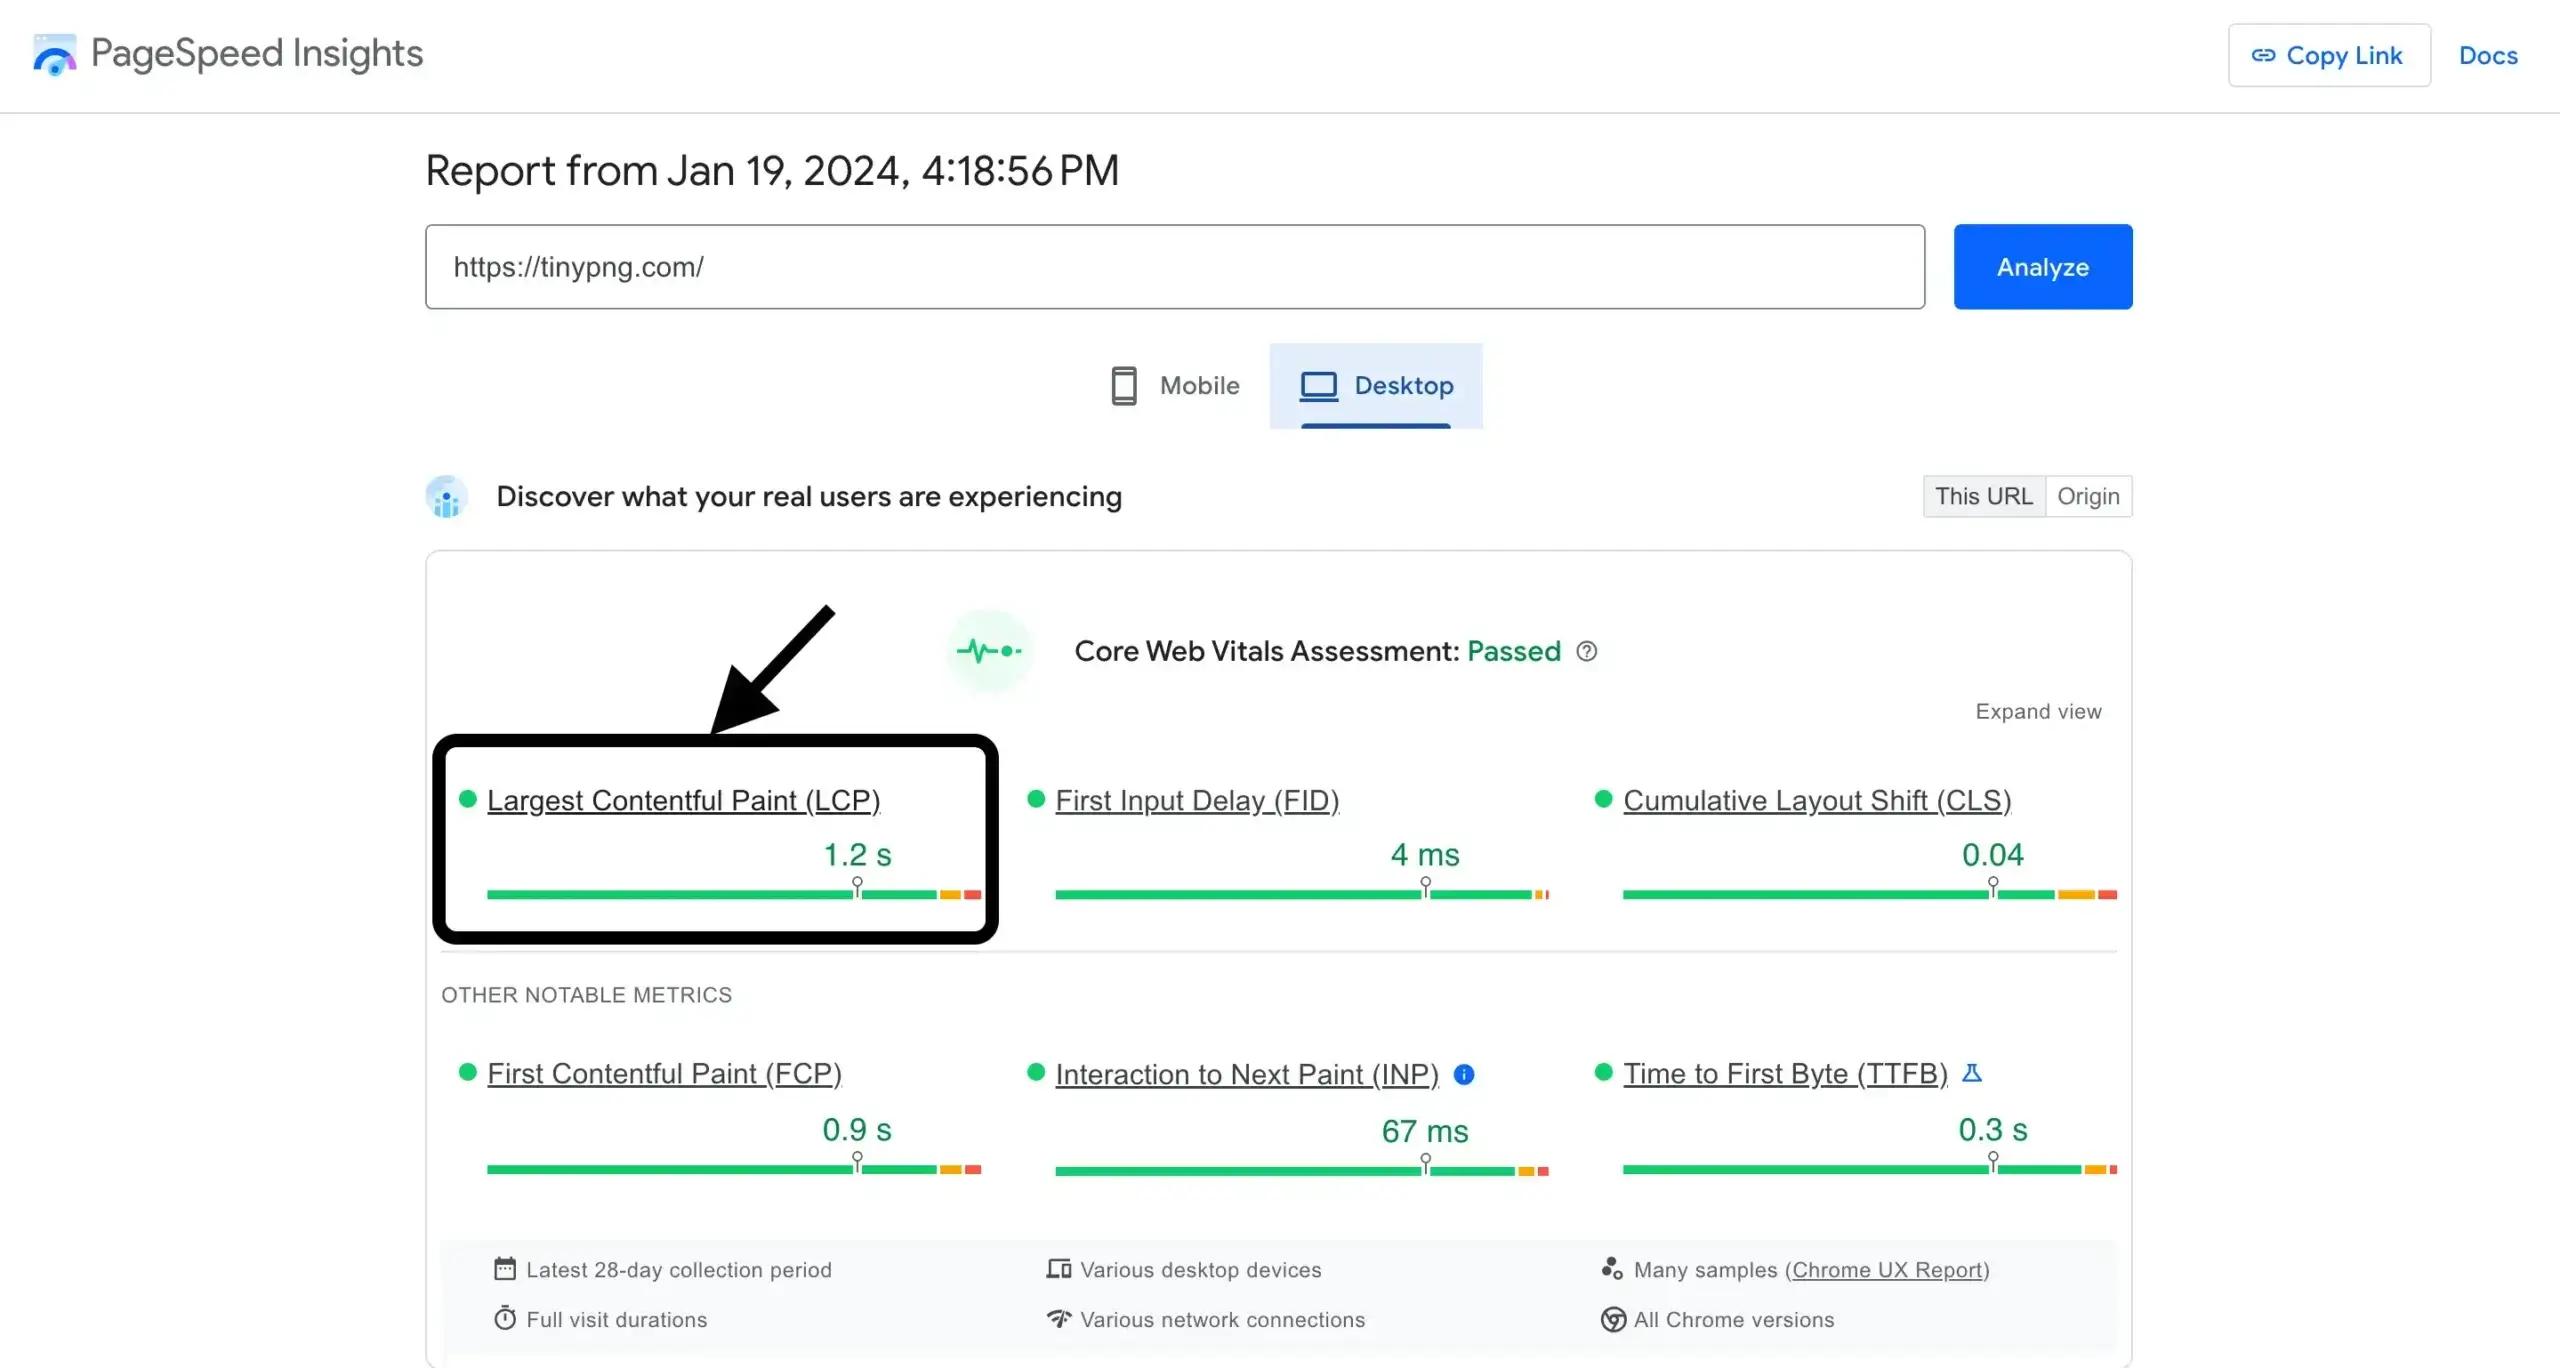Click the green status dot beside INP

point(1036,1072)
